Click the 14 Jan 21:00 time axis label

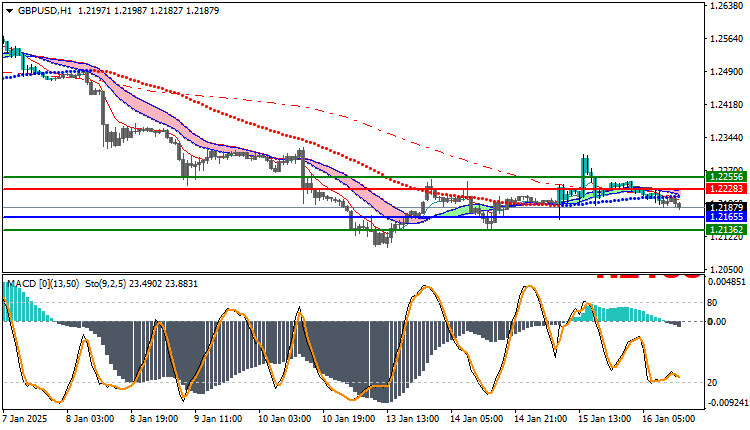point(540,419)
